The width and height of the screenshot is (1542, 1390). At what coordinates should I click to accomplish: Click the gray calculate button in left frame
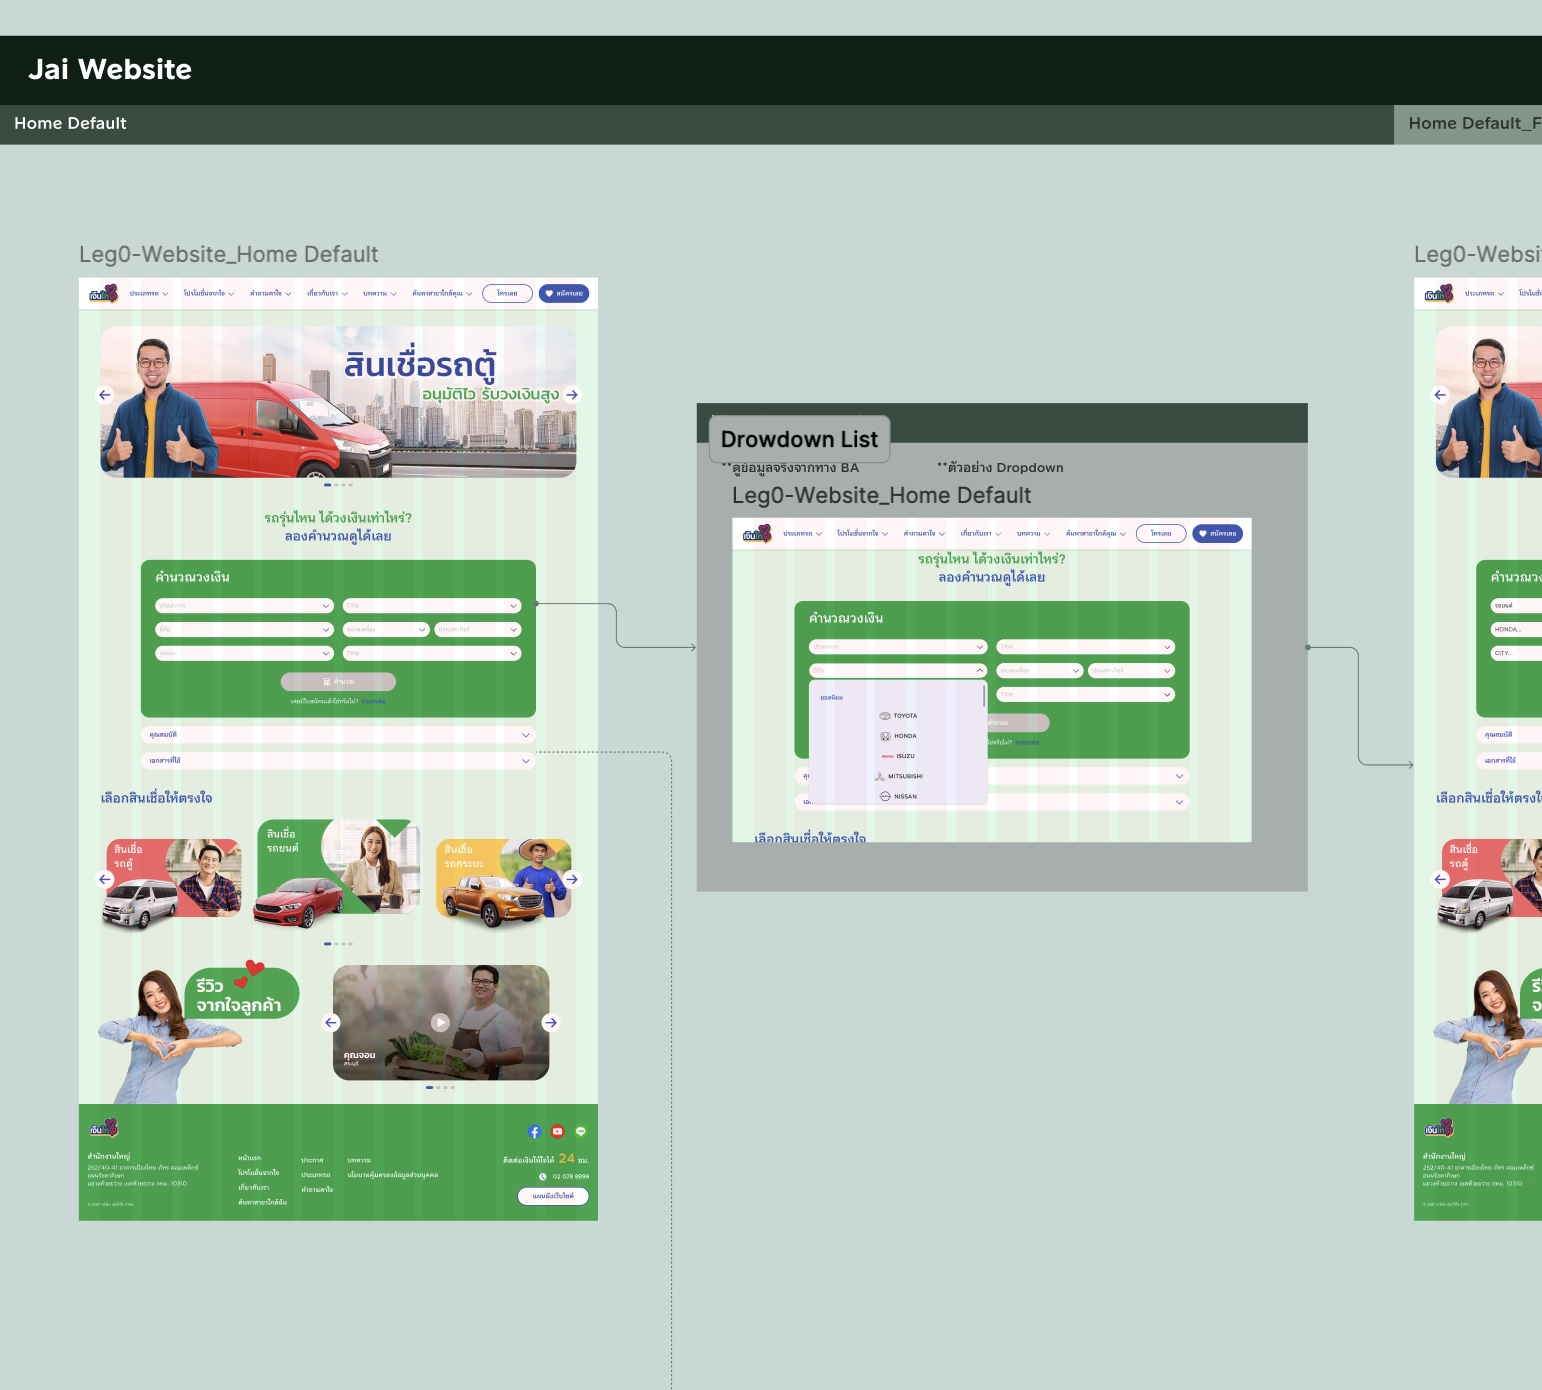pyautogui.click(x=338, y=682)
